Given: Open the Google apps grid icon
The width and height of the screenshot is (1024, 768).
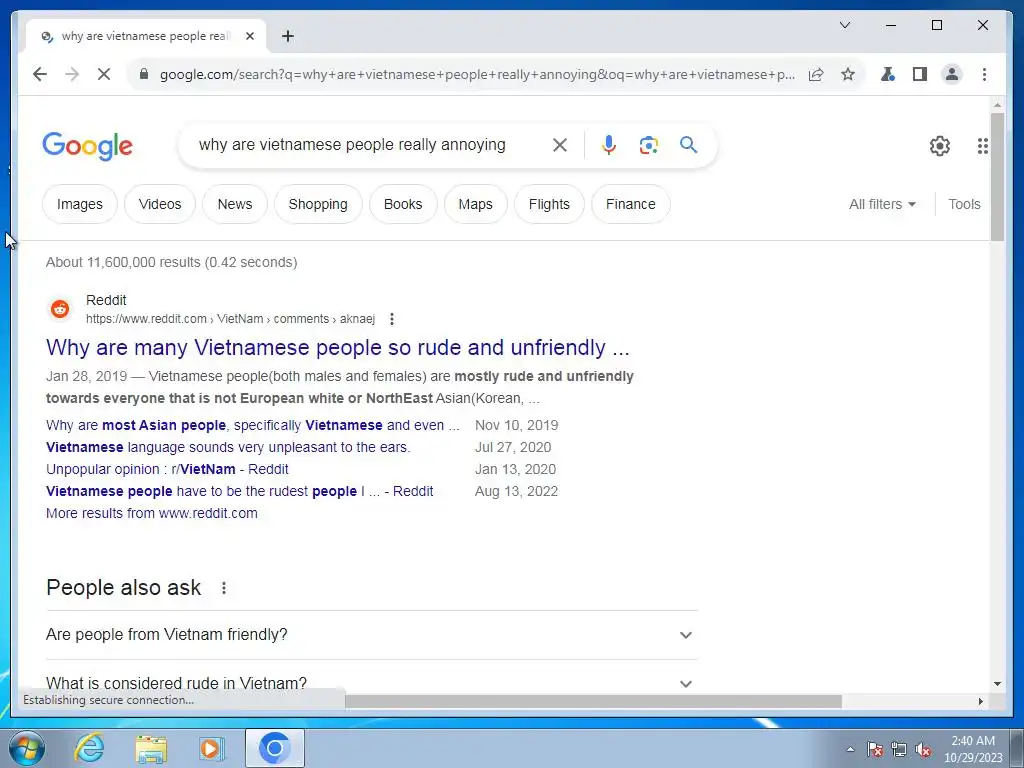Looking at the screenshot, I should (982, 146).
